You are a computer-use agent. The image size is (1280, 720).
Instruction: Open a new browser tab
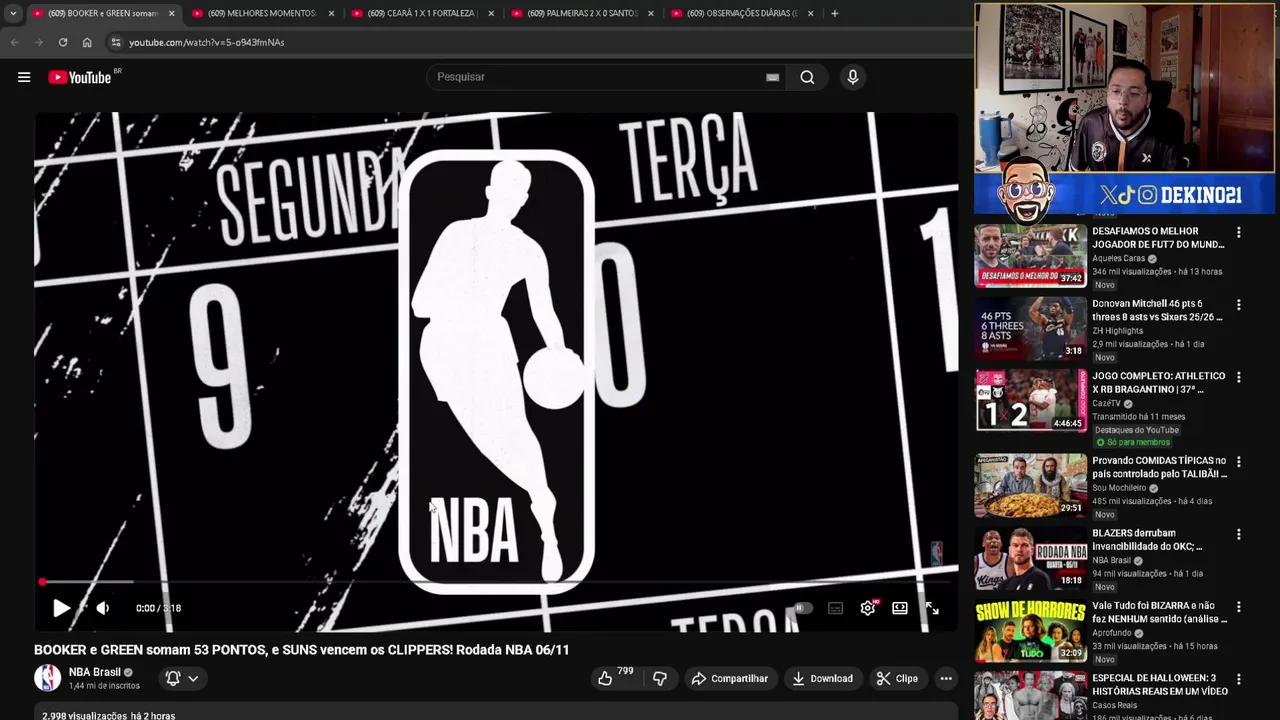(x=835, y=13)
